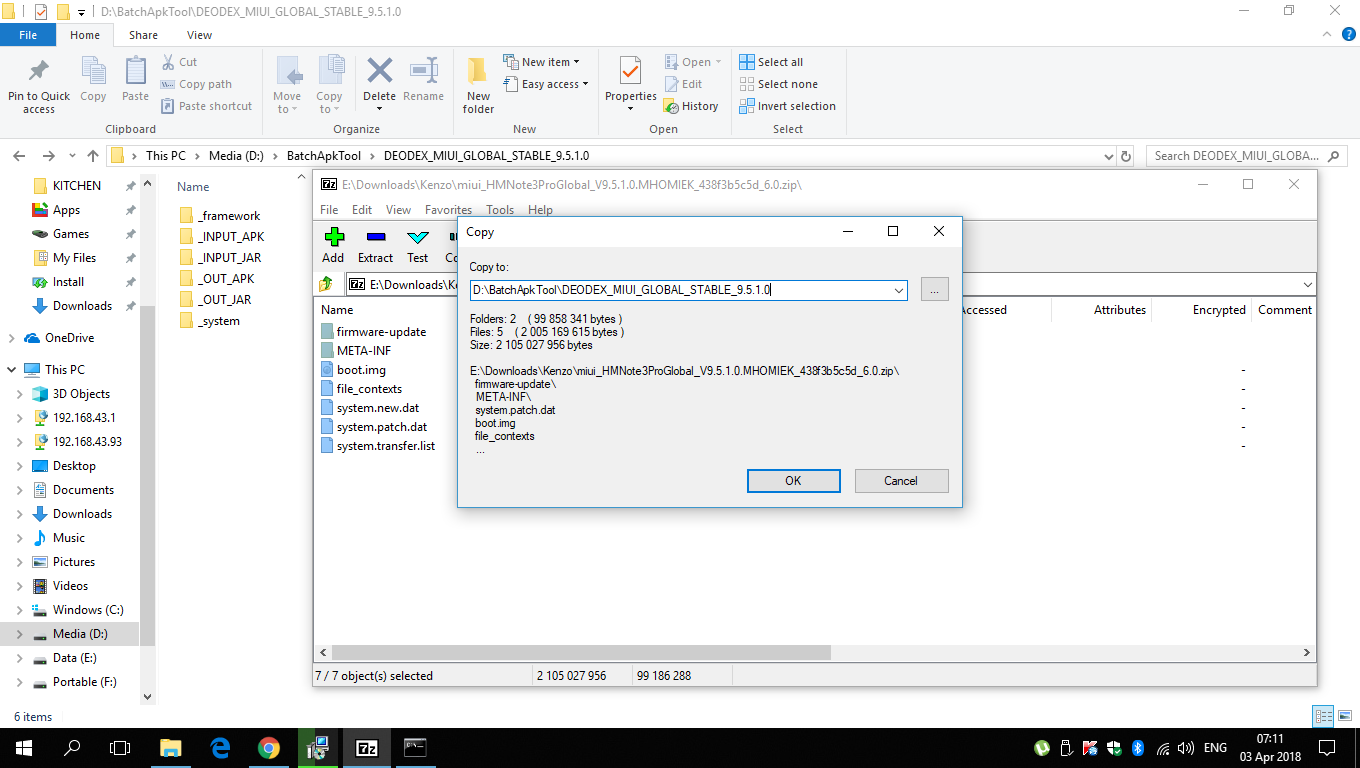Click the Rename ribbon icon
This screenshot has height=768, width=1360.
[x=424, y=71]
